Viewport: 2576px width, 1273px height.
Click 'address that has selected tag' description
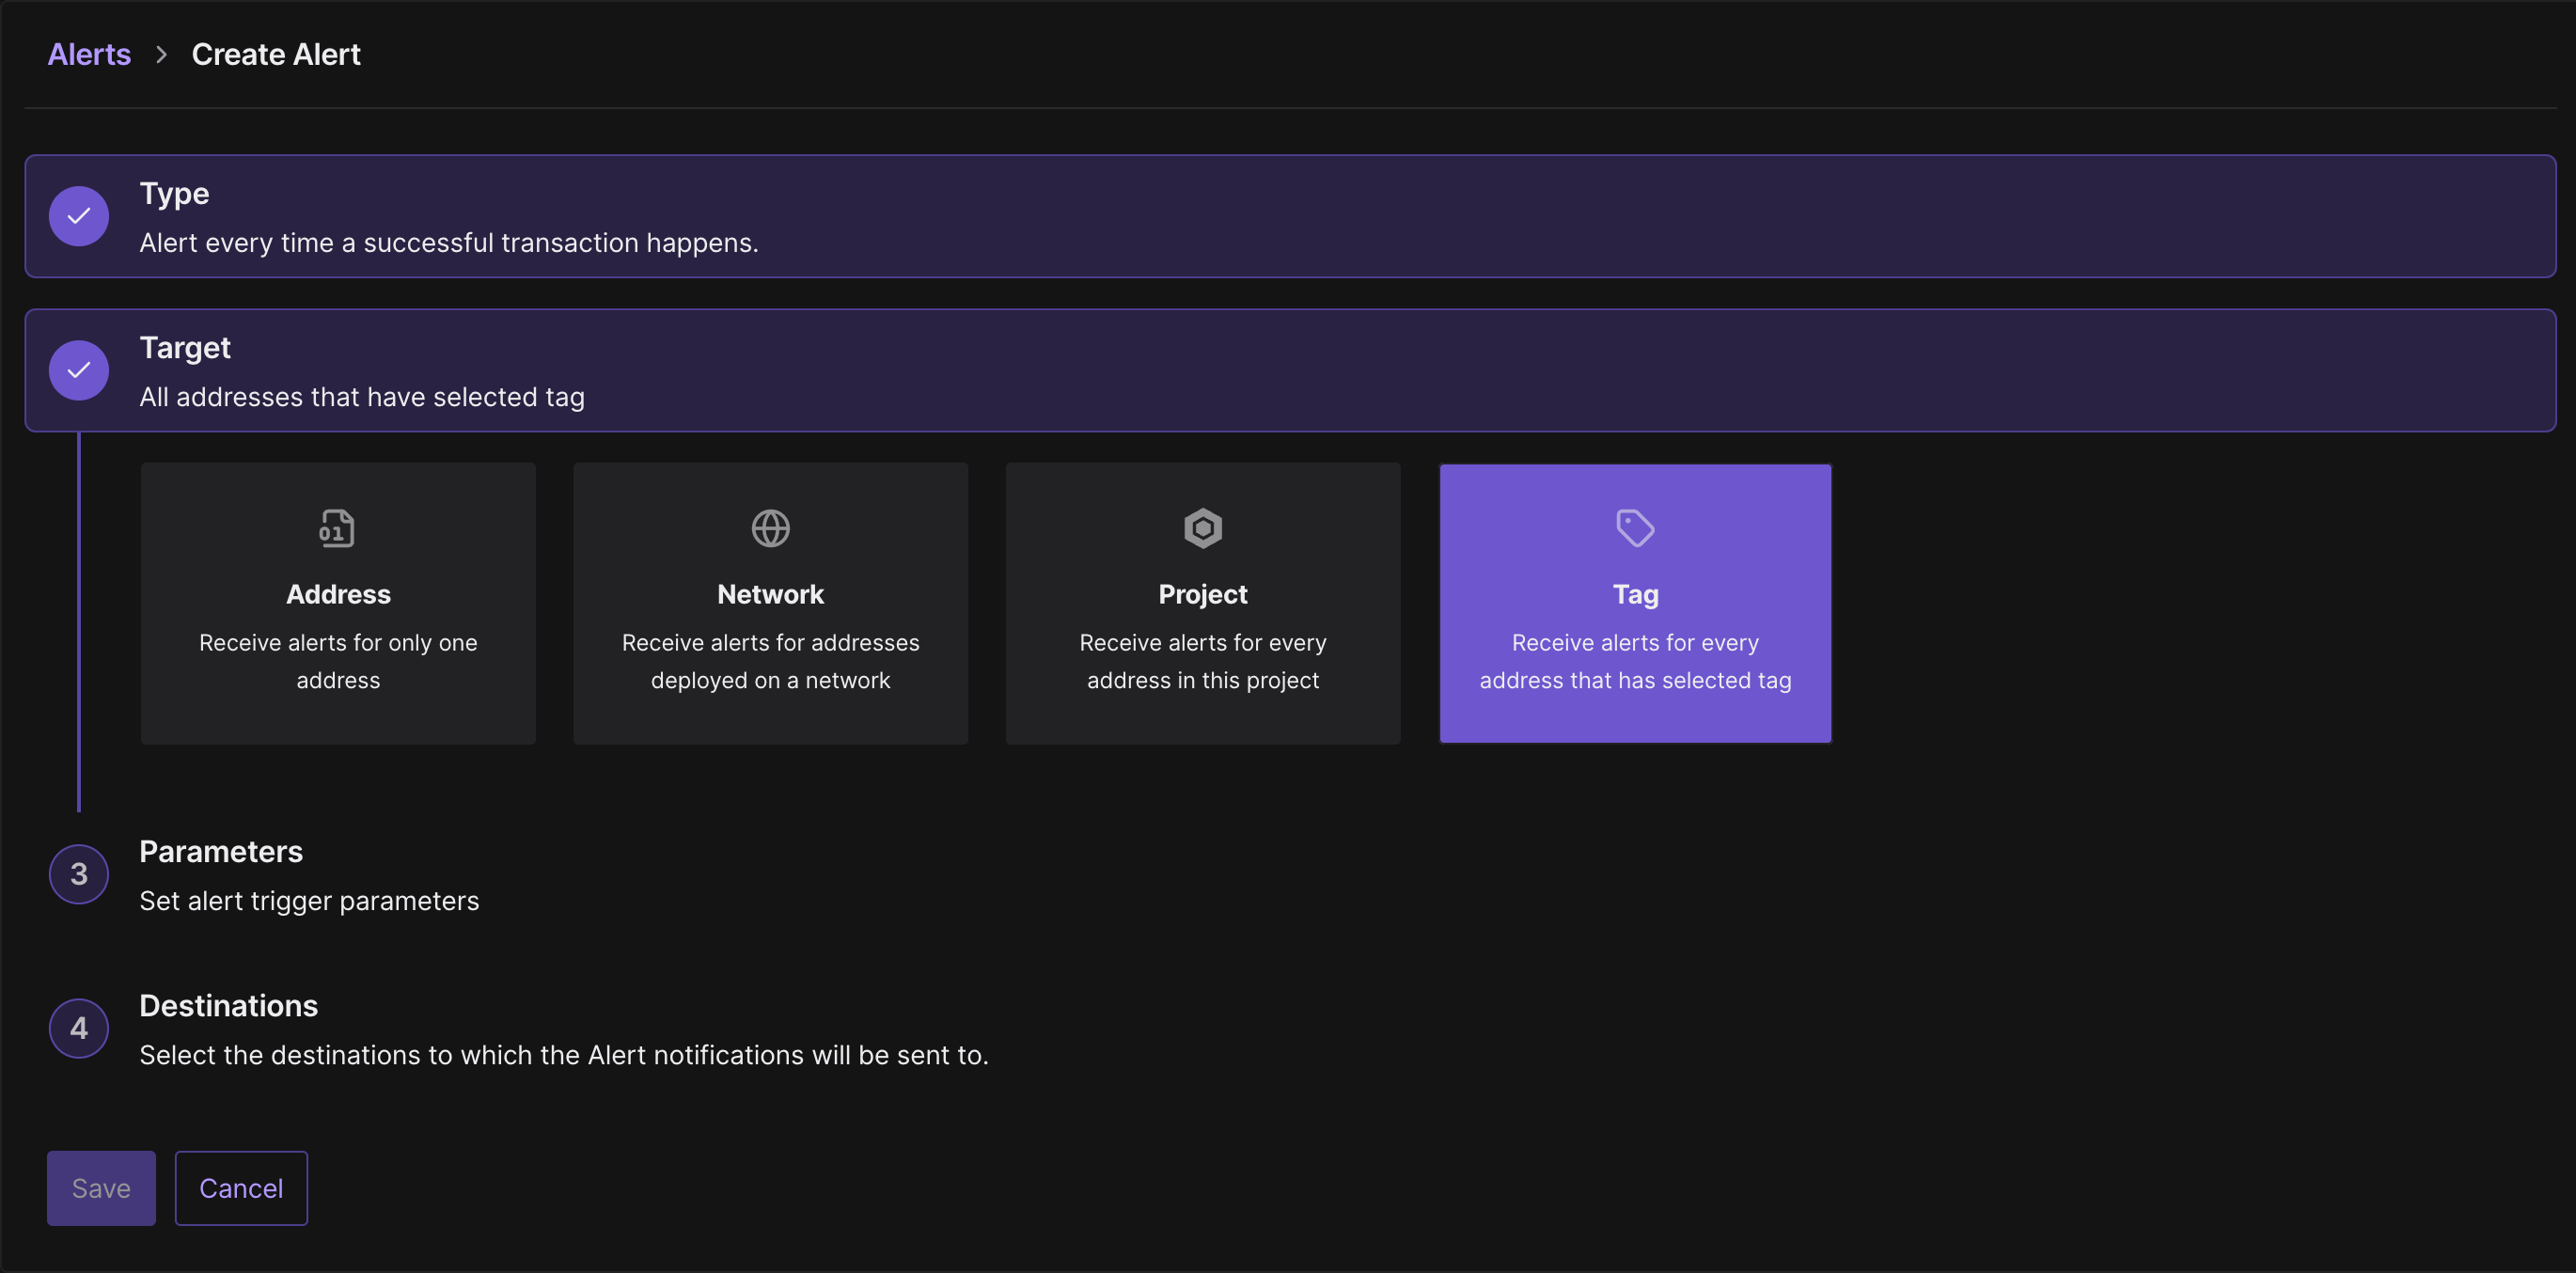coord(1635,680)
